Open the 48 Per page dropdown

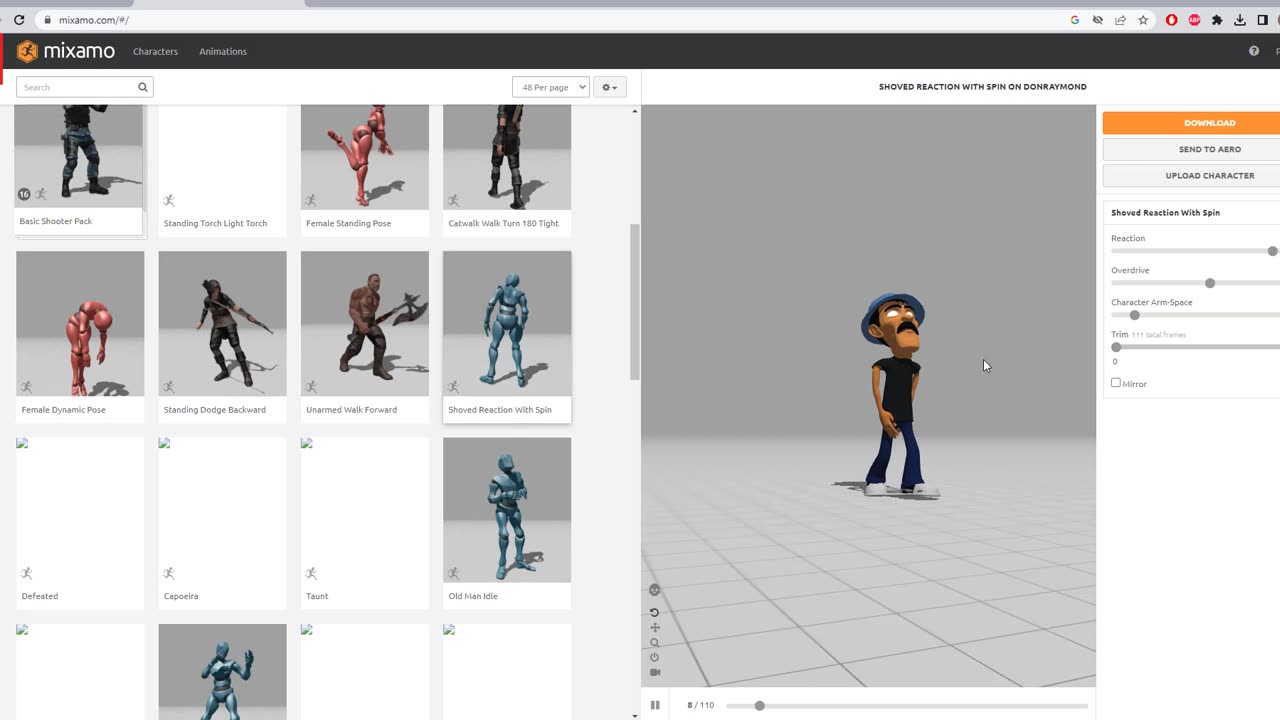tap(550, 87)
